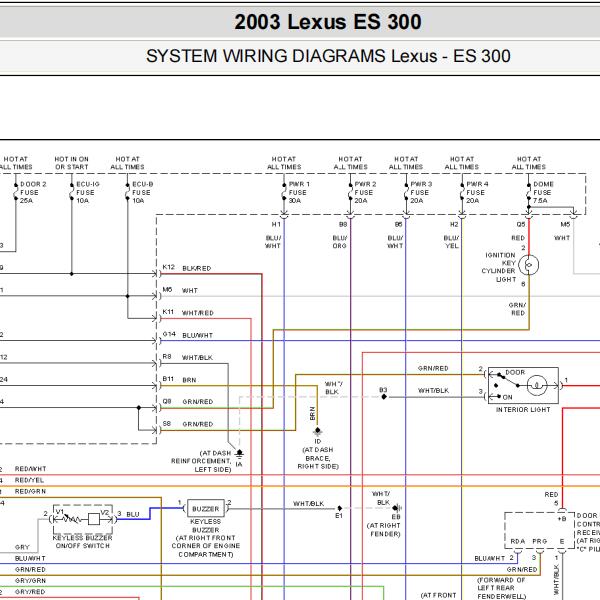Click the Ignition Key Cylinder Light symbol
600x600 pixels.
[x=528, y=265]
